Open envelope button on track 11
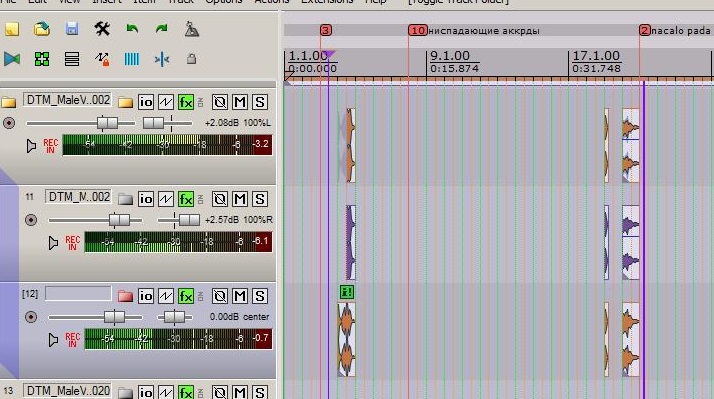Viewport: 714px width, 399px height. point(166,199)
